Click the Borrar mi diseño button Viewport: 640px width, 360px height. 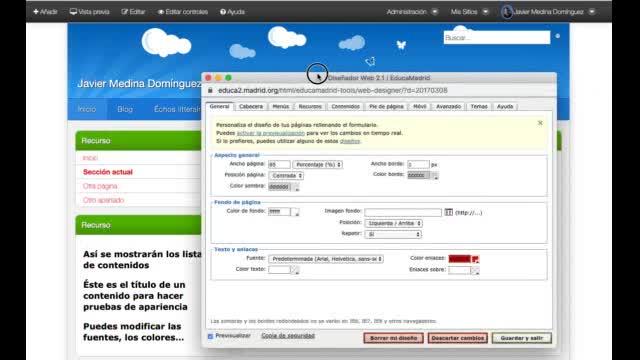pos(393,338)
